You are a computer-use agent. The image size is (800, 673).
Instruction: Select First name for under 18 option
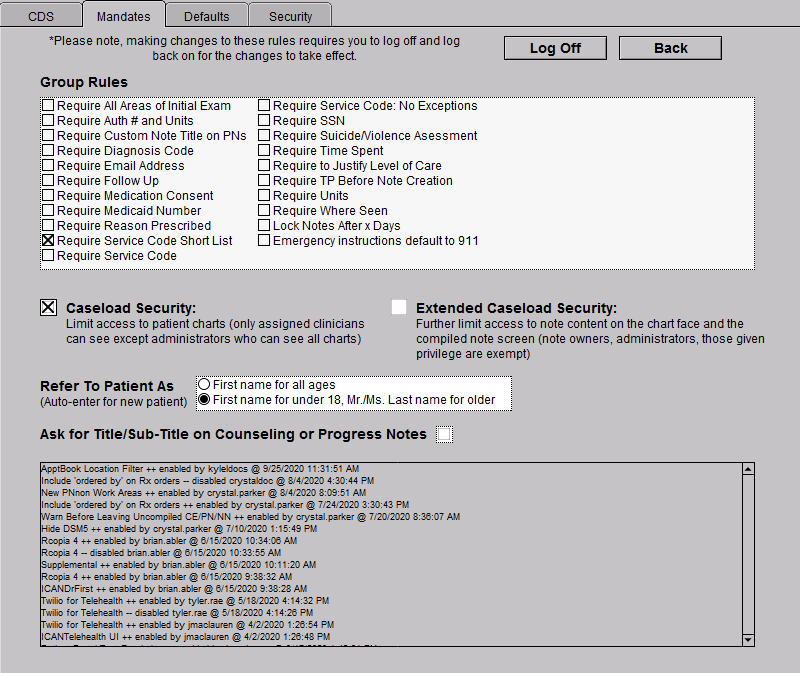coord(205,400)
